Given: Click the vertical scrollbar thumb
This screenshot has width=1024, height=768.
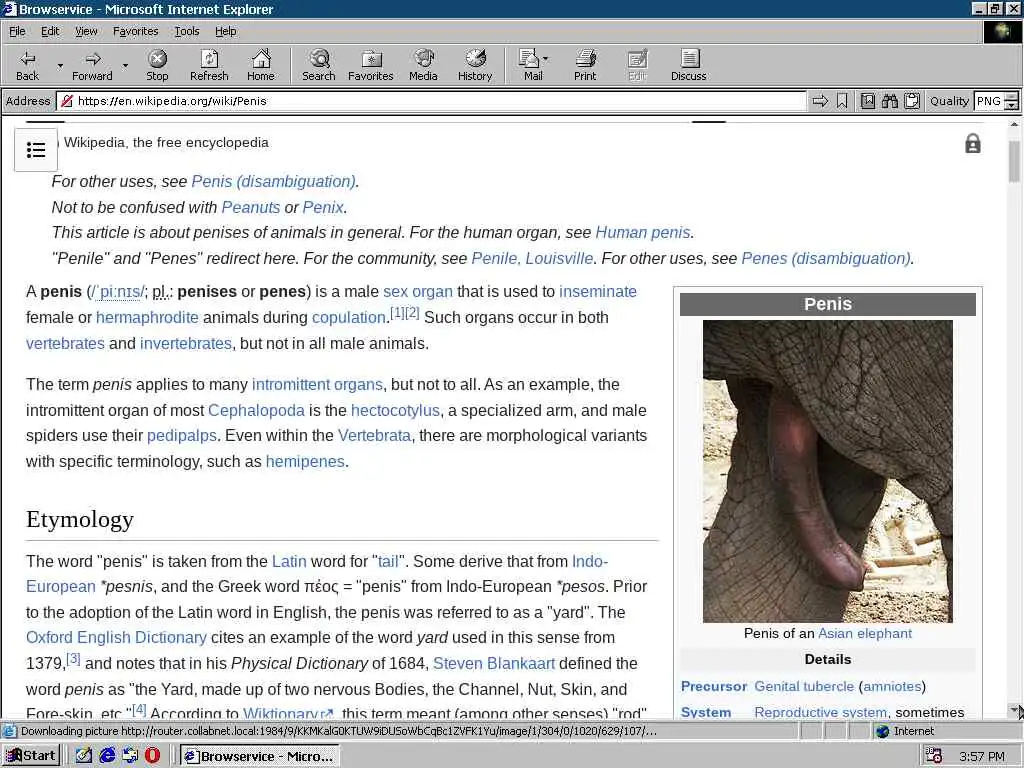Looking at the screenshot, I should point(1014,161).
